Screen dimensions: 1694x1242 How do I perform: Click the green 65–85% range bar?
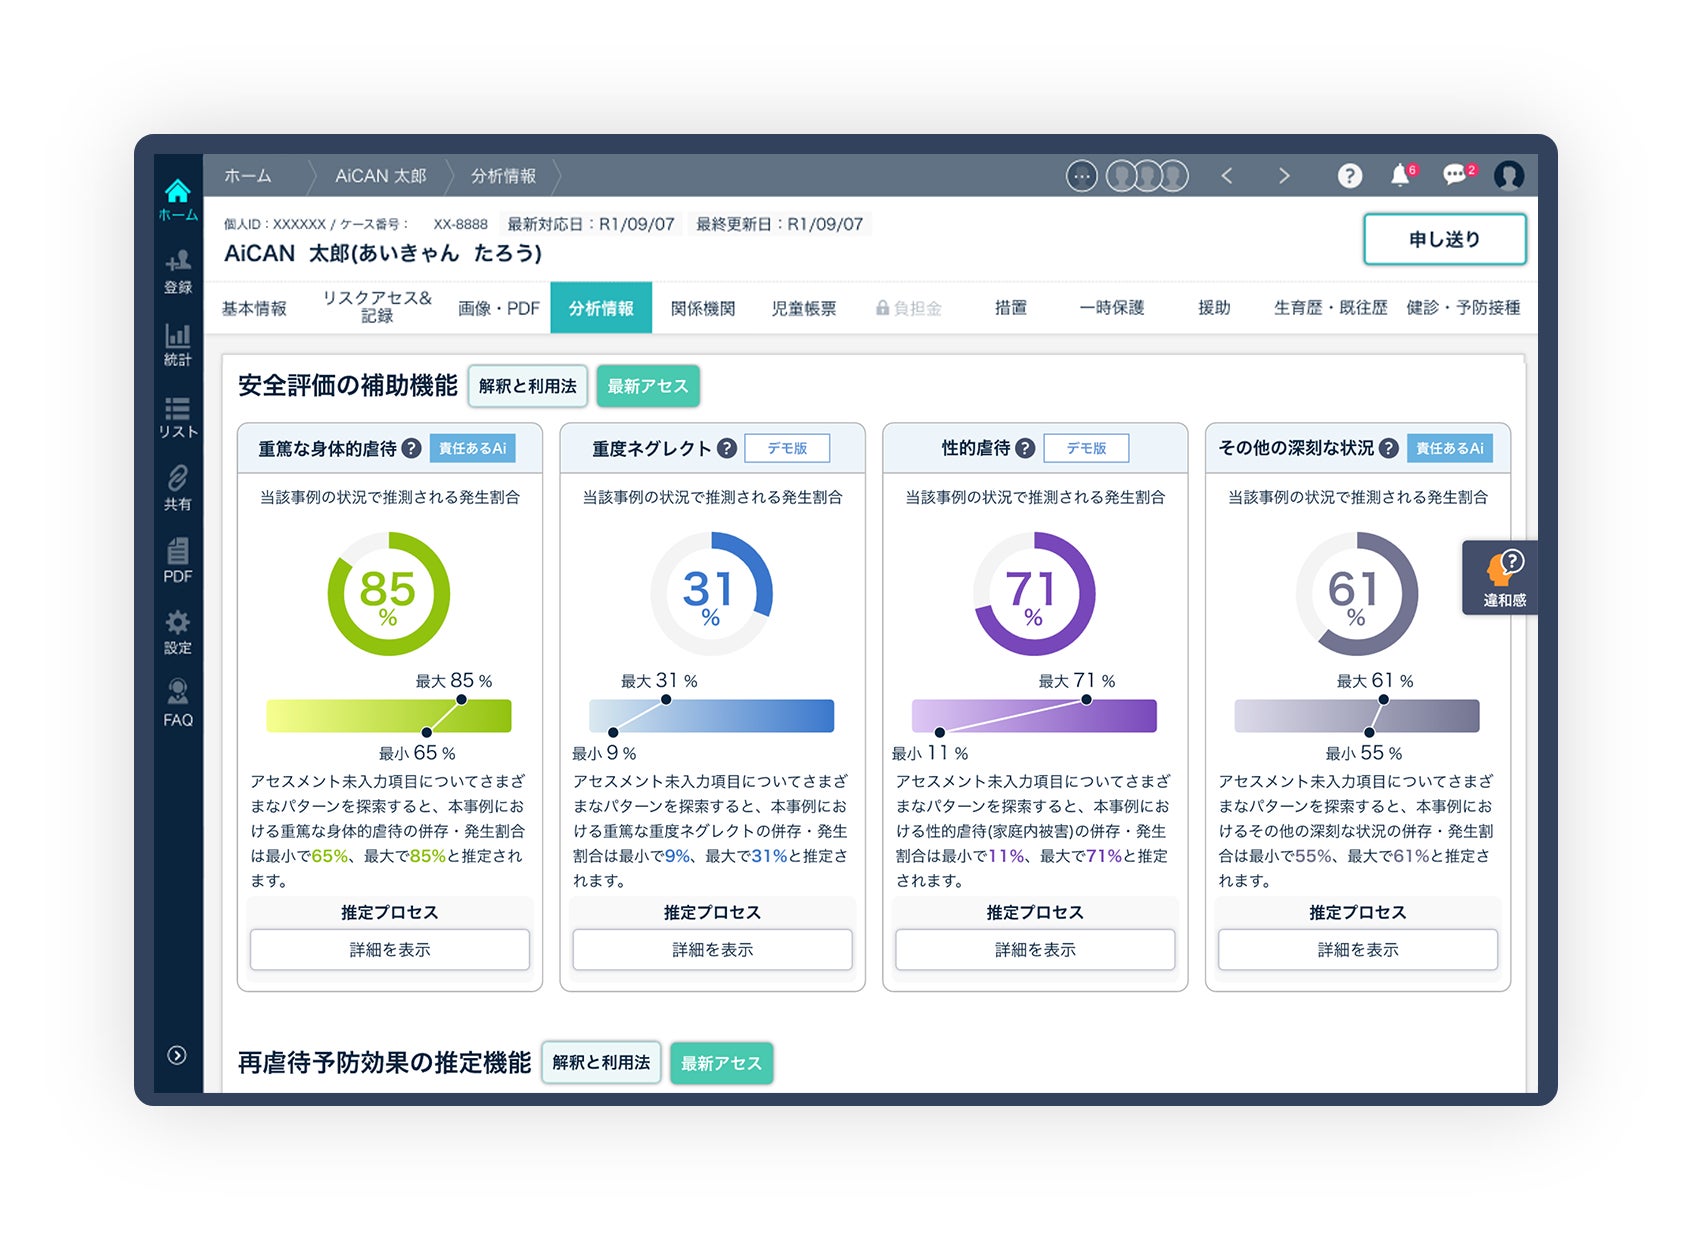389,716
